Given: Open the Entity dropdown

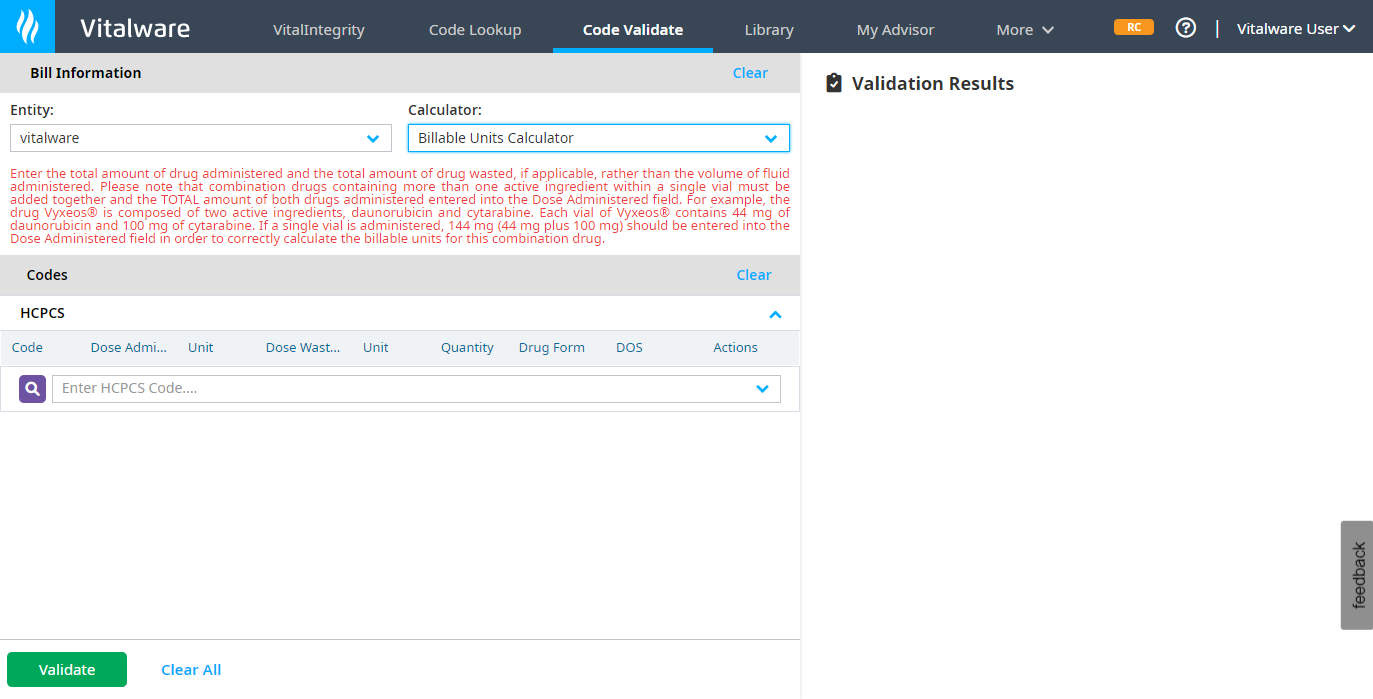Looking at the screenshot, I should 374,138.
